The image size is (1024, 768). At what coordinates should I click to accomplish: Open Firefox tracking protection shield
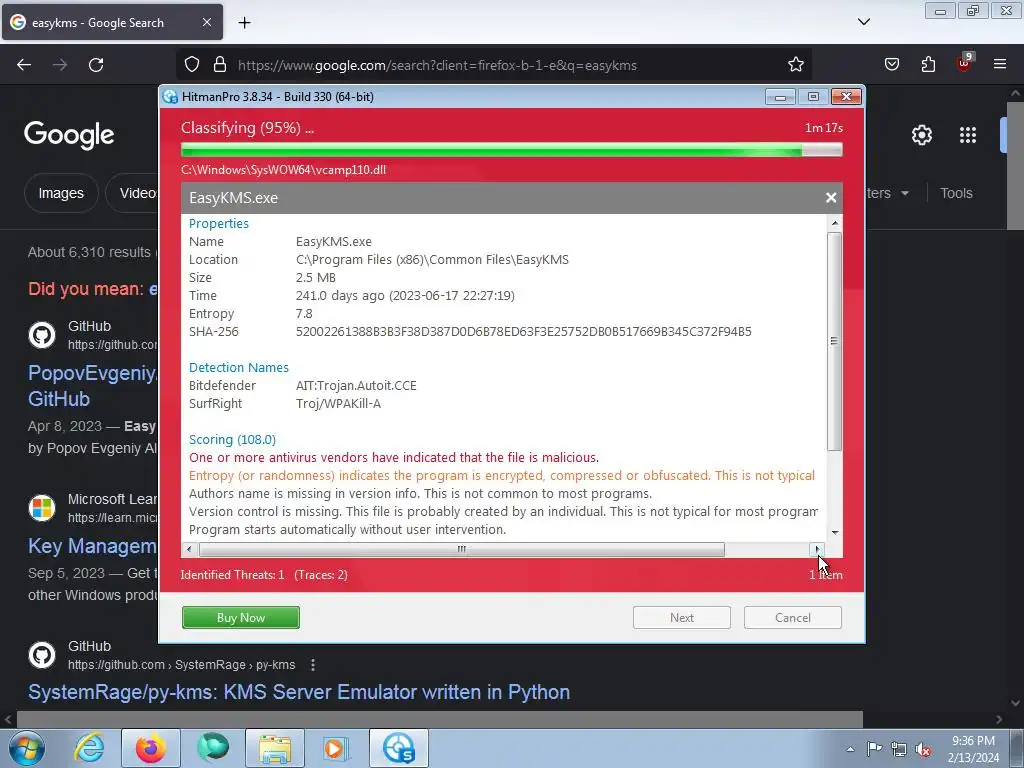click(191, 65)
